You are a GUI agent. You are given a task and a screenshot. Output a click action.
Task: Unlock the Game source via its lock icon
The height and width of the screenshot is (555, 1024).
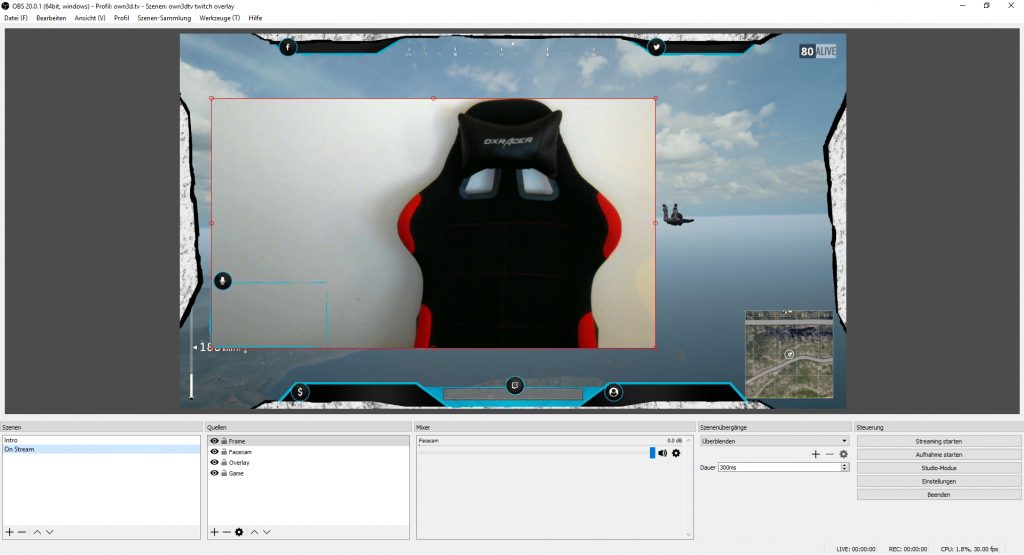pyautogui.click(x=223, y=473)
